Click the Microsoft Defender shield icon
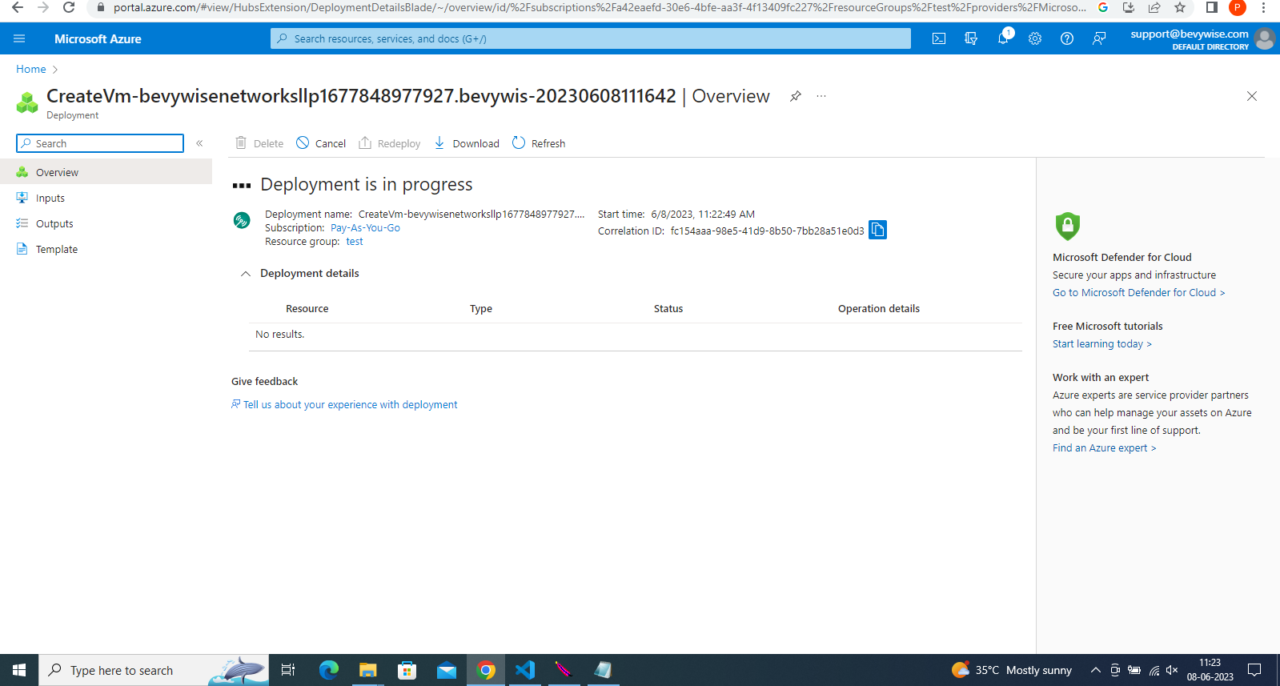The height and width of the screenshot is (686, 1280). coord(1067,225)
